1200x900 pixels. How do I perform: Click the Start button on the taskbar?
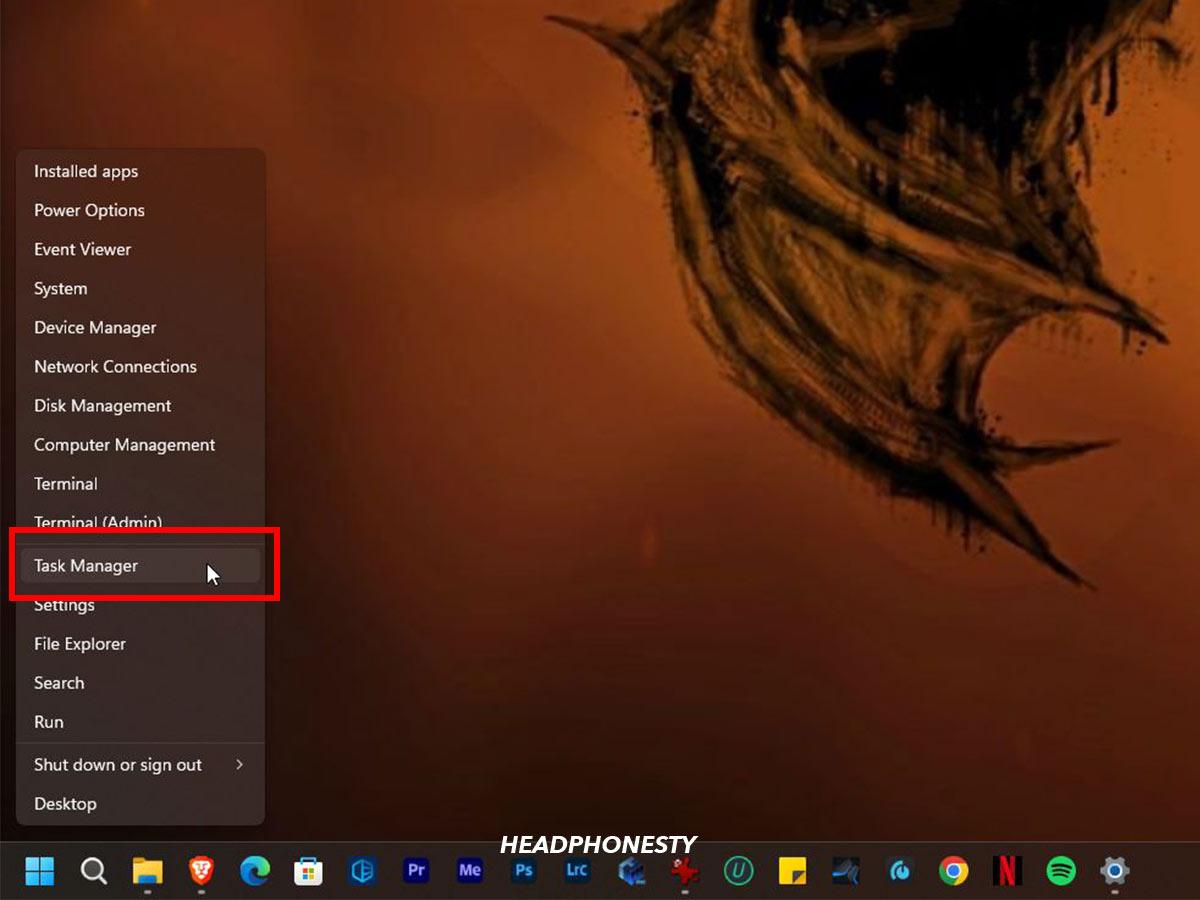39,871
